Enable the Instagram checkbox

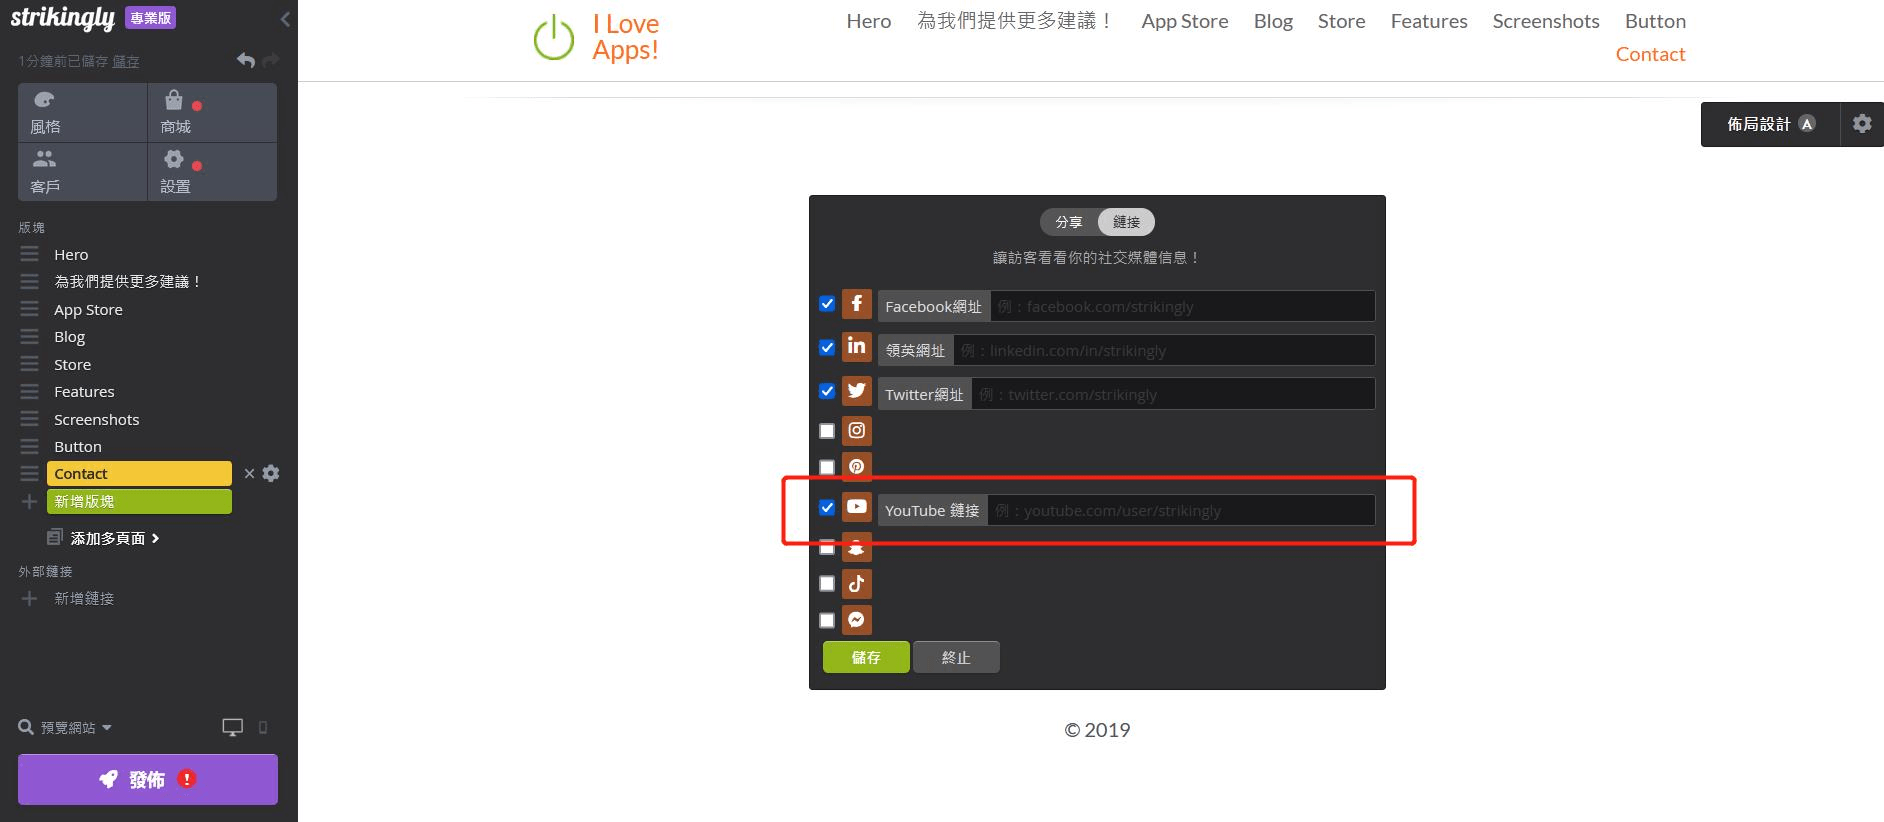click(x=827, y=431)
